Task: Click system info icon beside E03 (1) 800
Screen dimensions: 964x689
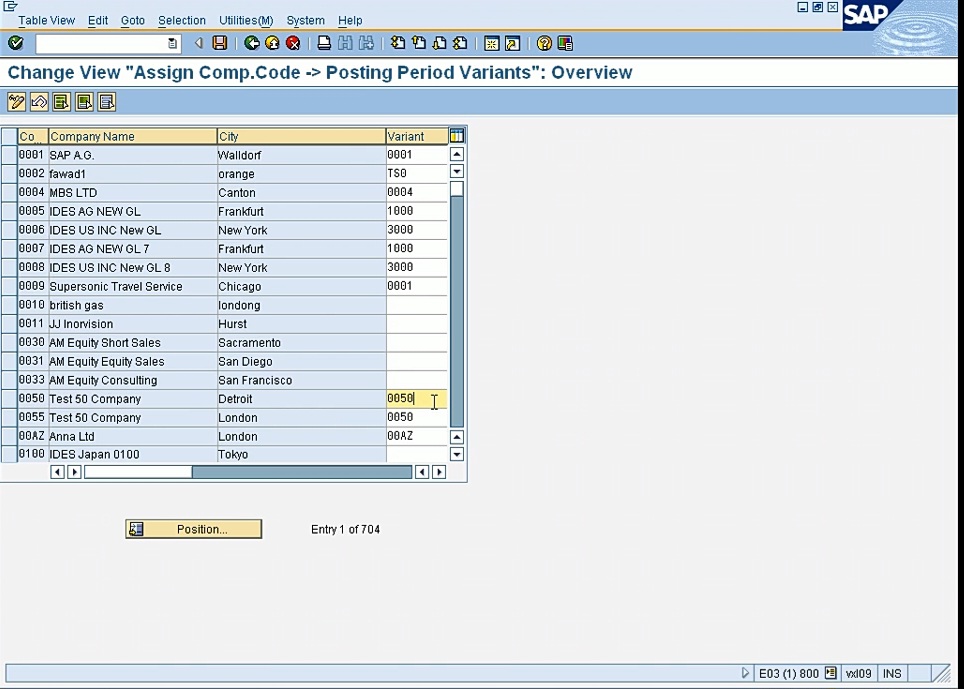Action: click(x=831, y=673)
